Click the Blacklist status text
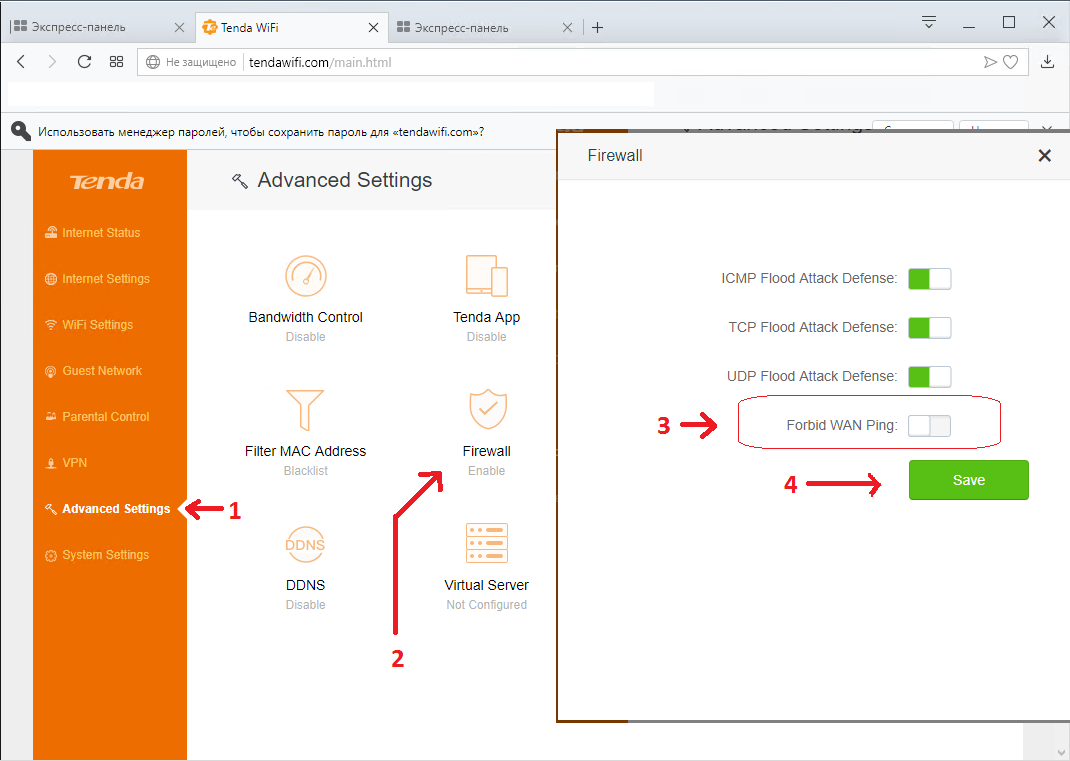Viewport: 1070px width, 761px height. pos(306,470)
